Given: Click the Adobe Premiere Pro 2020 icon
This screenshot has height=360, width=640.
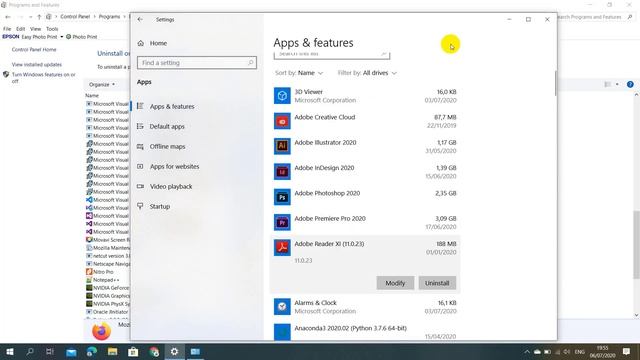Looking at the screenshot, I should 282,222.
